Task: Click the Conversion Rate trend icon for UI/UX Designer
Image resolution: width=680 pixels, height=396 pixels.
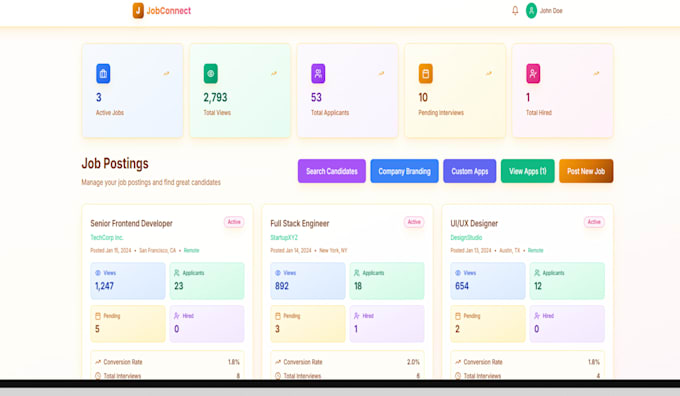Action: click(x=458, y=362)
